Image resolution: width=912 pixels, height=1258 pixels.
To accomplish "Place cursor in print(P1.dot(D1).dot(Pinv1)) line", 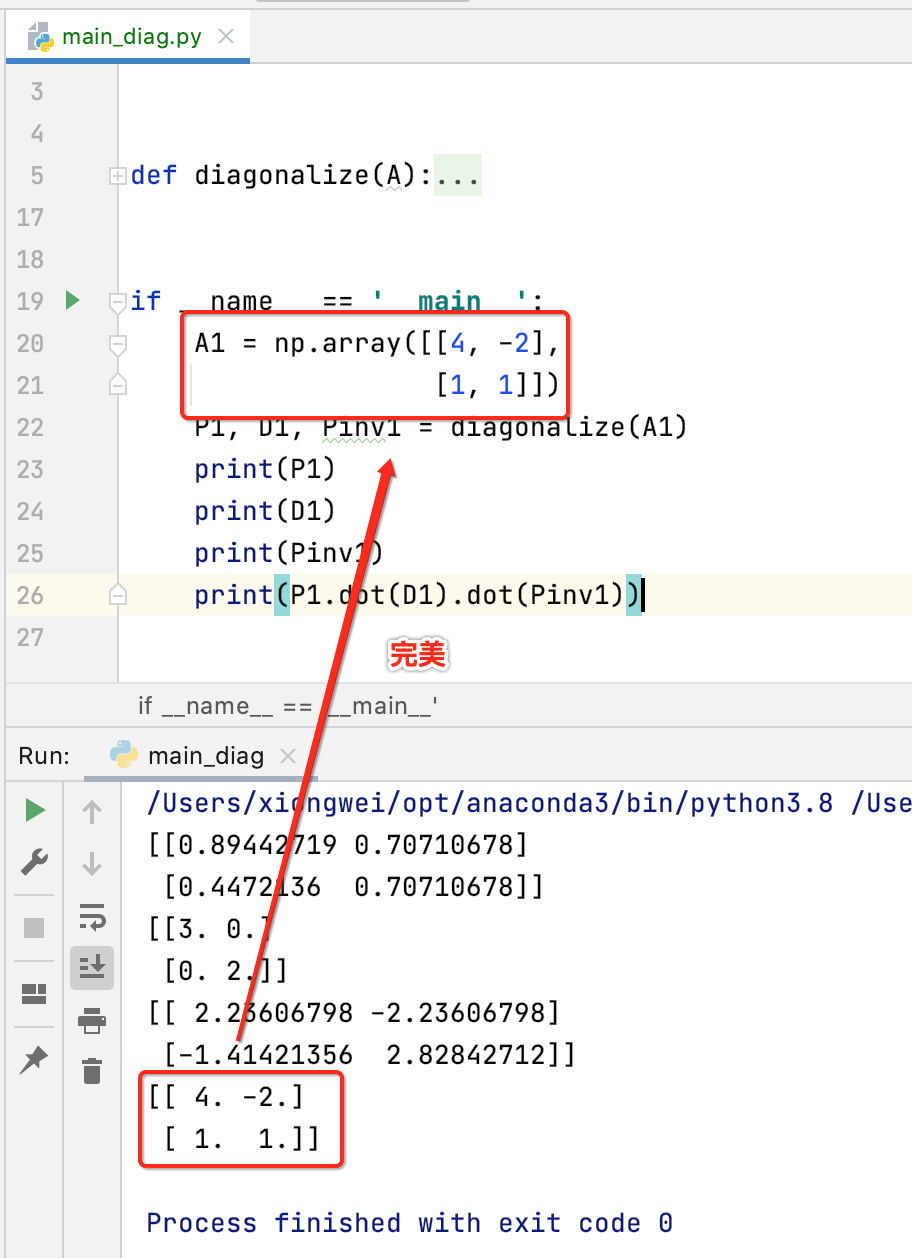I will point(418,595).
